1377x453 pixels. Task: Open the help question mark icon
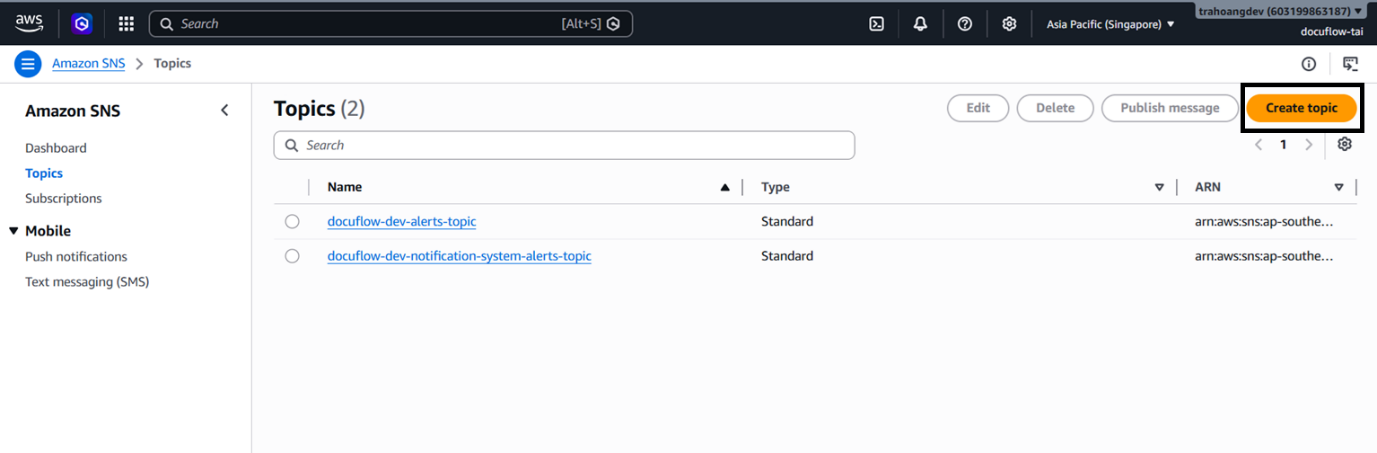tap(965, 23)
